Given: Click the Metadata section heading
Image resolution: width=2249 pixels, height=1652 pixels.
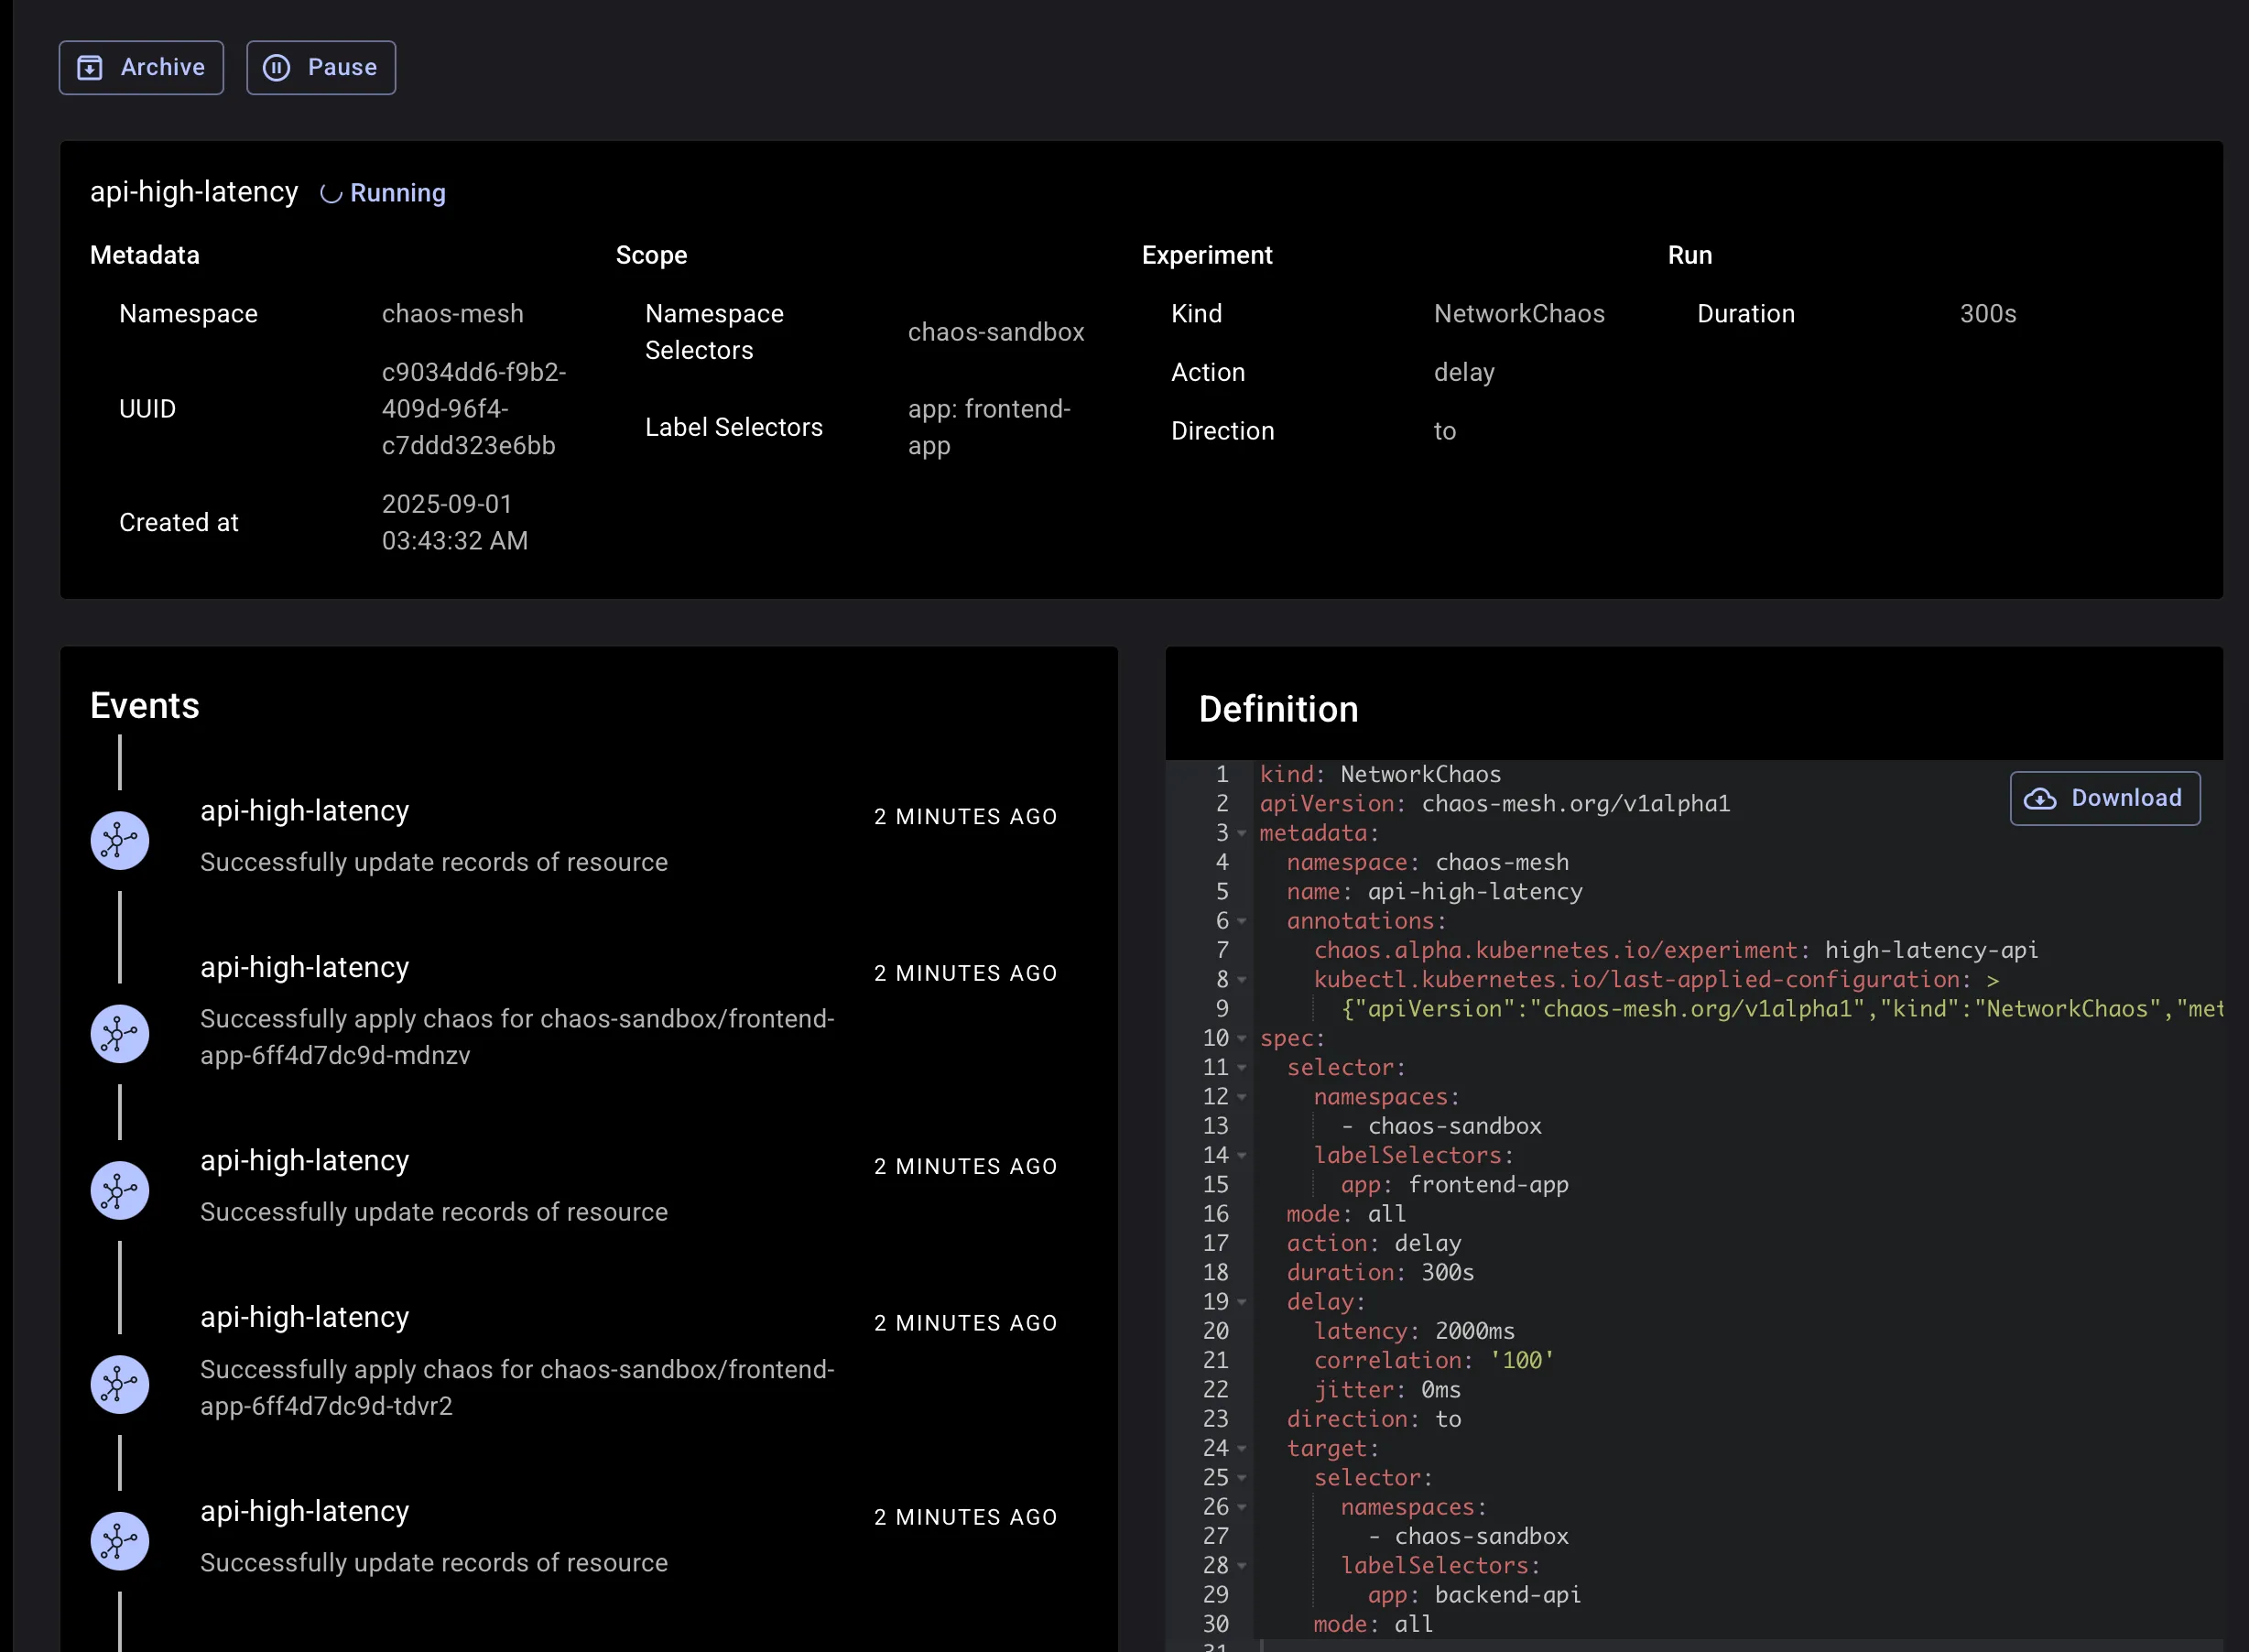Looking at the screenshot, I should 145,255.
